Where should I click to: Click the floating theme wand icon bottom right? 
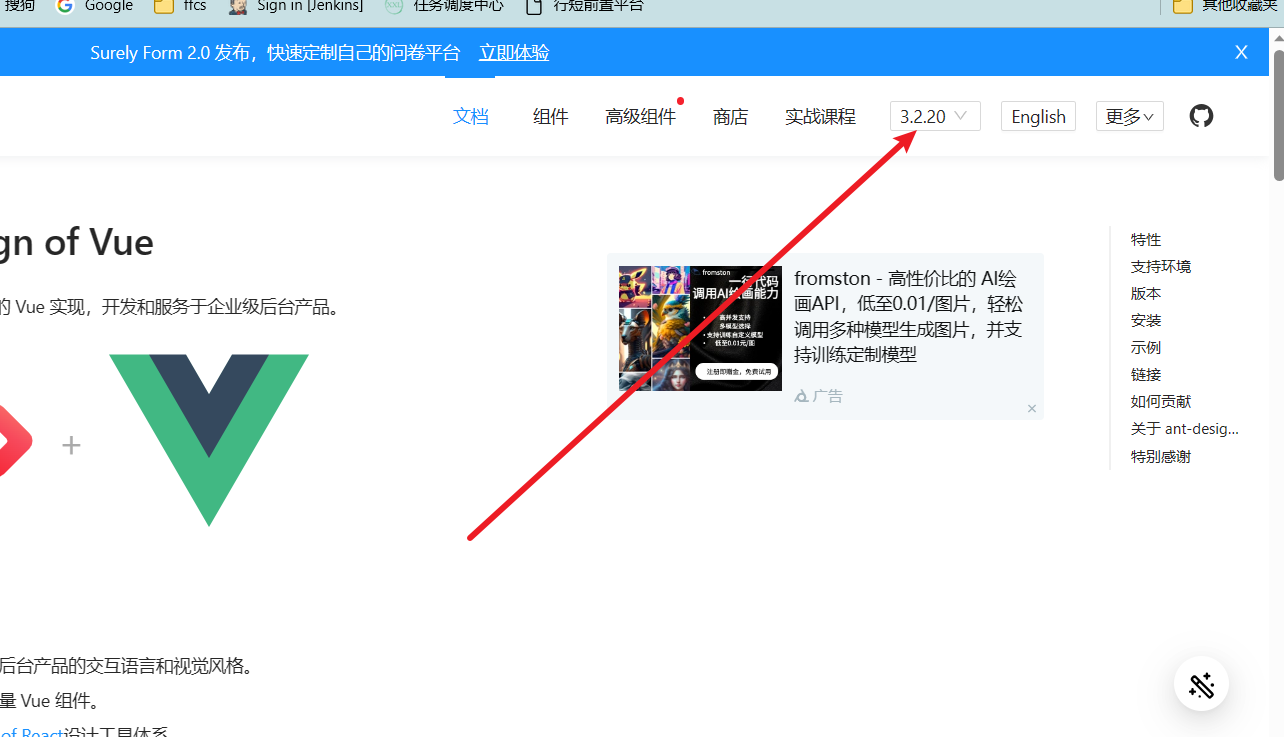(x=1201, y=684)
